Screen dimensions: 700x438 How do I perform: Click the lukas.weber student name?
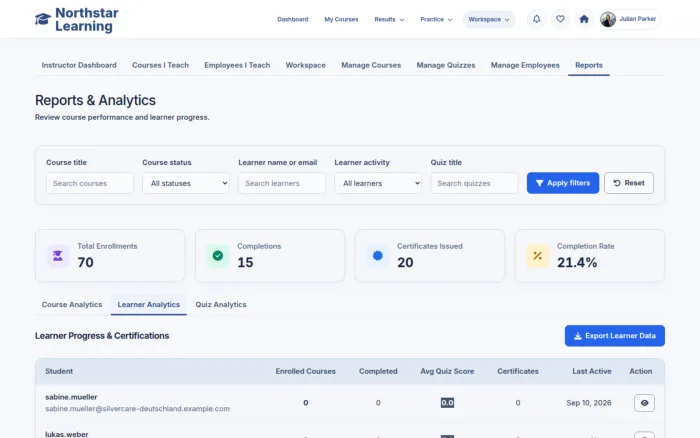(x=67, y=434)
